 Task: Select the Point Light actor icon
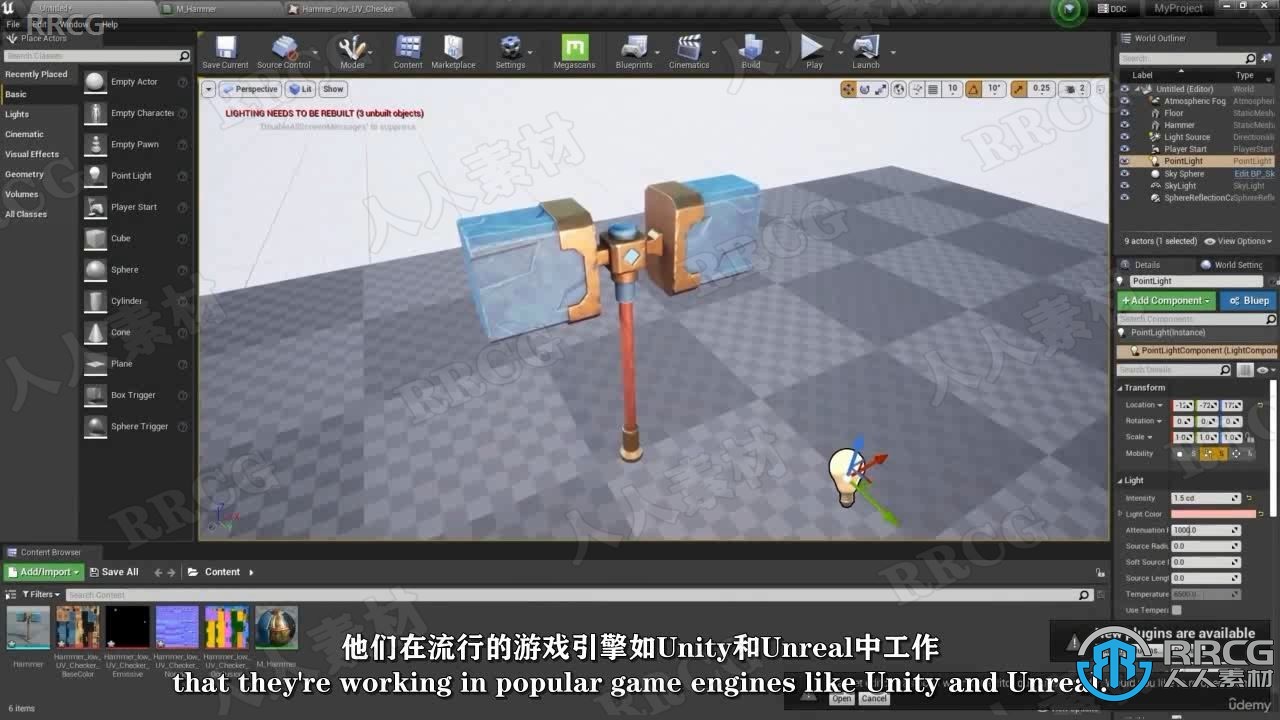click(95, 176)
